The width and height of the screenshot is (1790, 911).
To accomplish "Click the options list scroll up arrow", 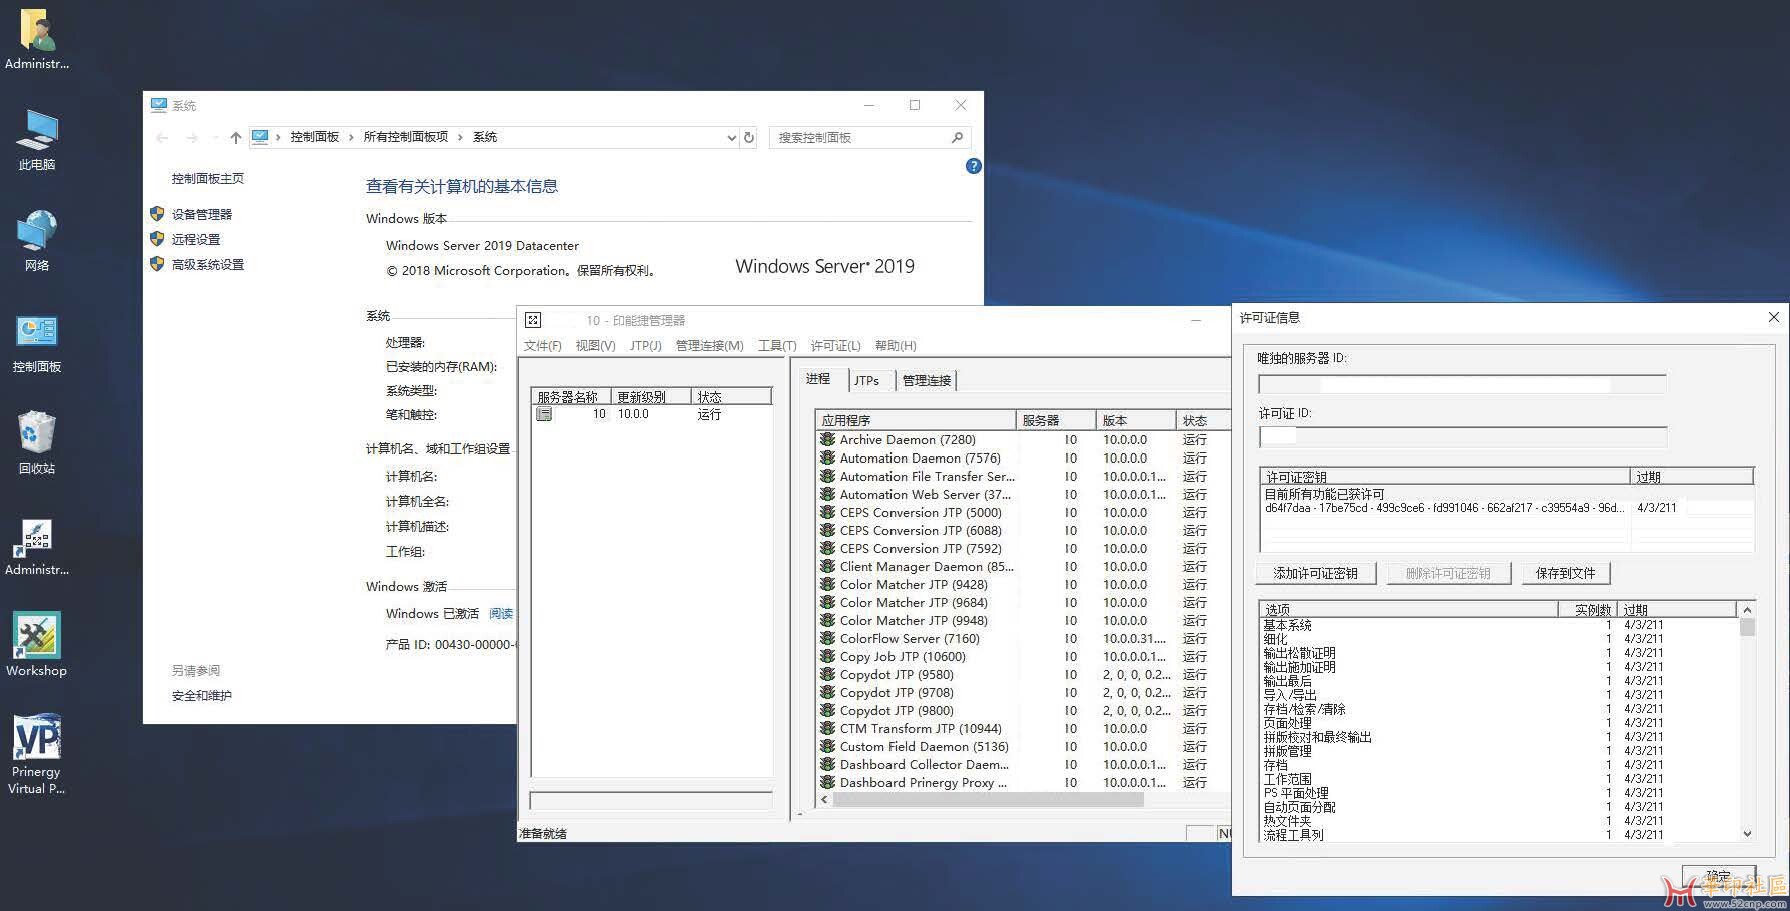I will [x=1748, y=610].
